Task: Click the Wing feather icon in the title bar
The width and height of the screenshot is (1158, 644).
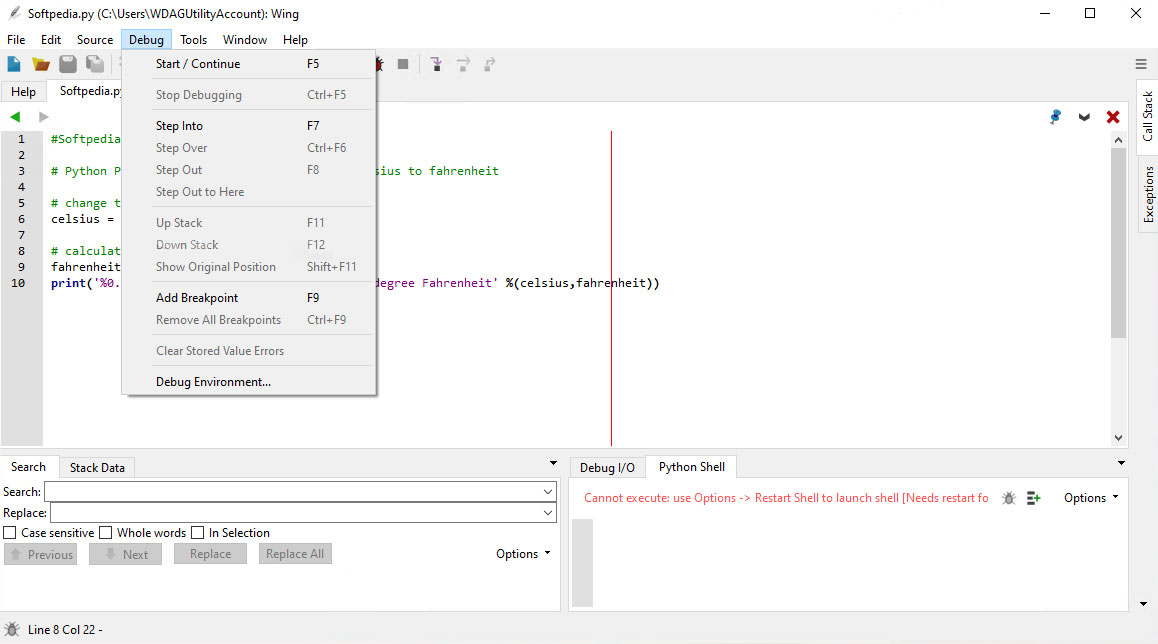Action: point(14,13)
